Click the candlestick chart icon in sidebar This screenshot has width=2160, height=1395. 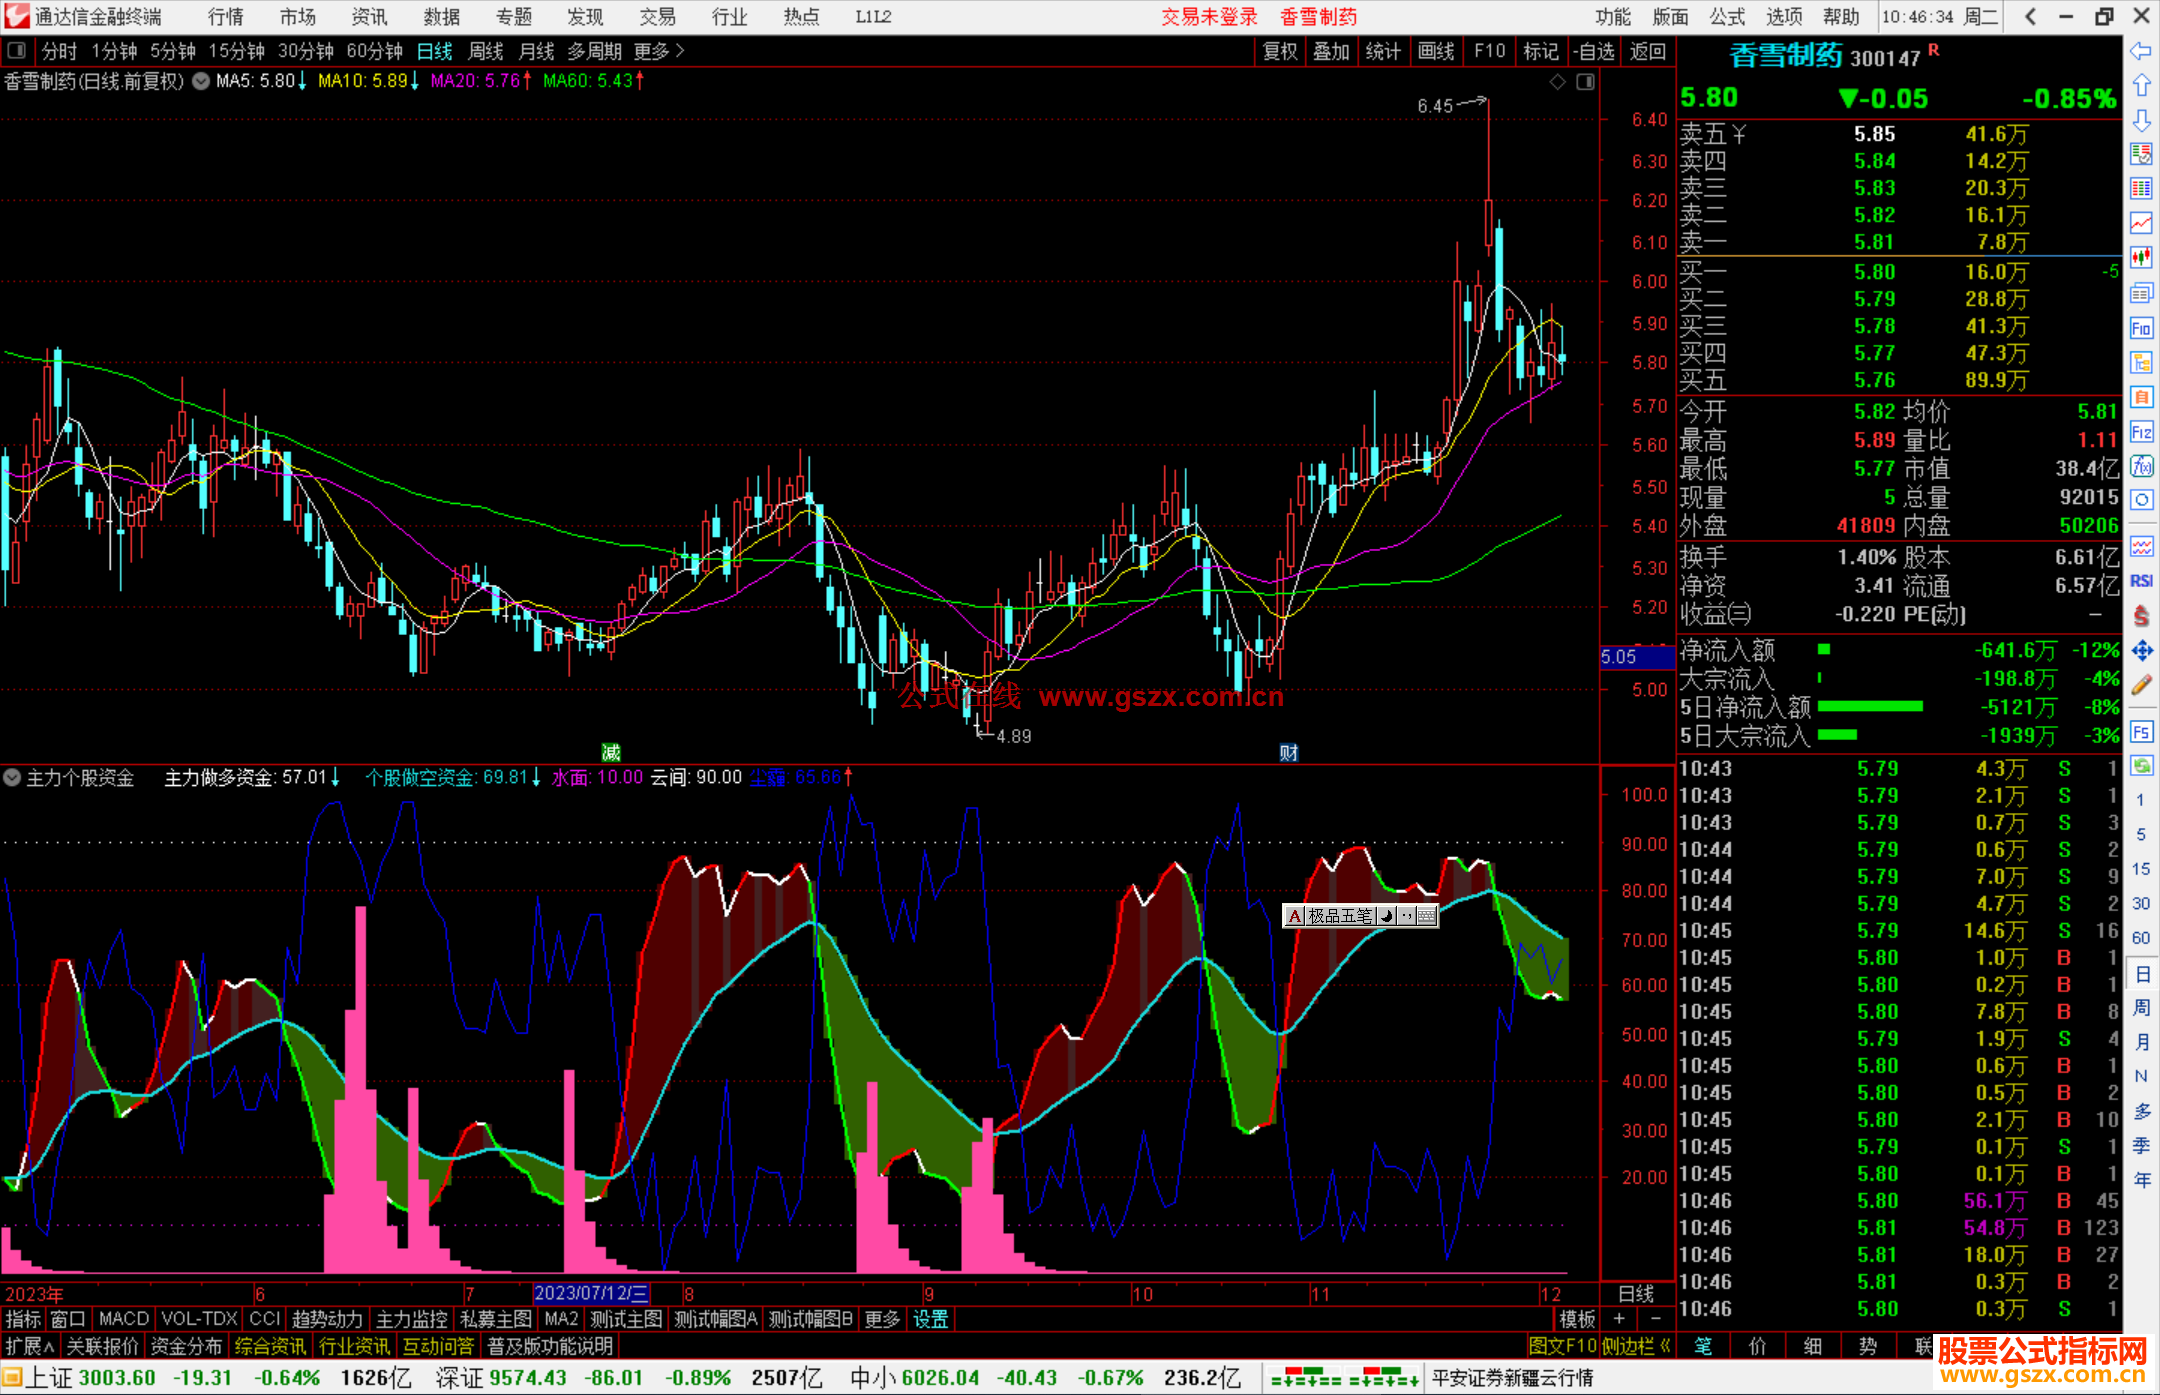click(x=2141, y=257)
